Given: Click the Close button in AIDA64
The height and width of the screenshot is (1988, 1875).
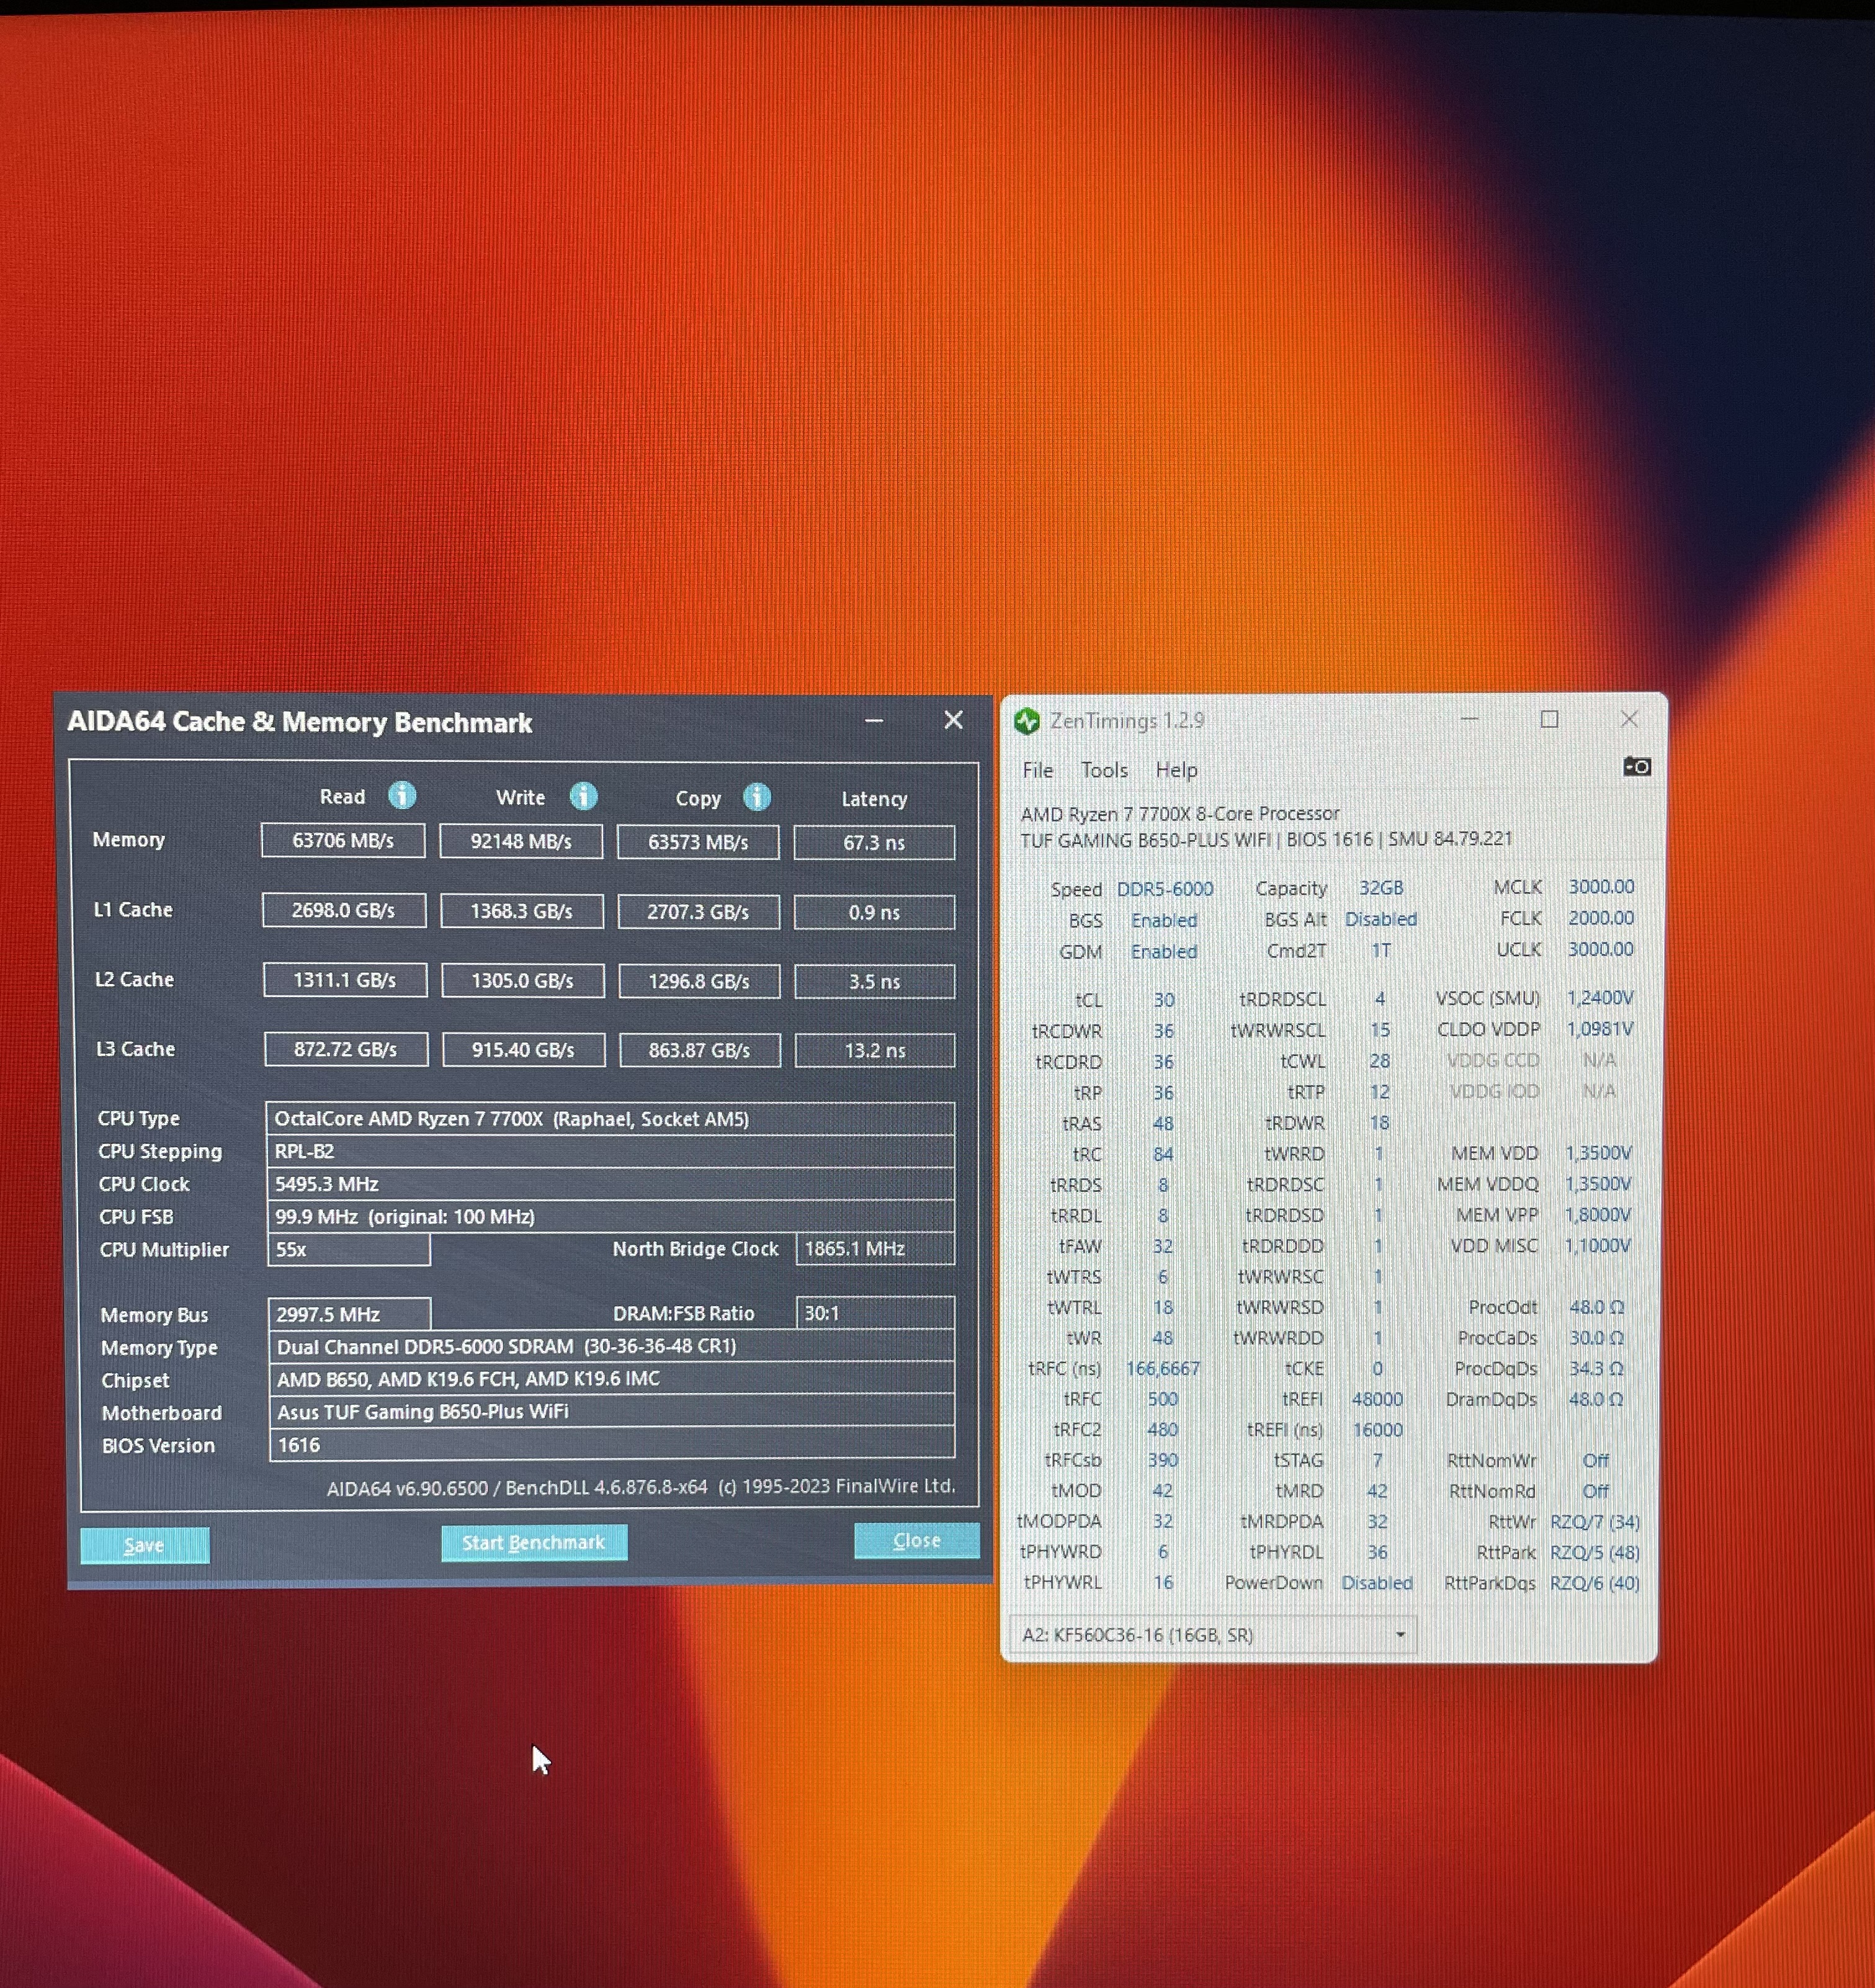Looking at the screenshot, I should pos(916,1541).
